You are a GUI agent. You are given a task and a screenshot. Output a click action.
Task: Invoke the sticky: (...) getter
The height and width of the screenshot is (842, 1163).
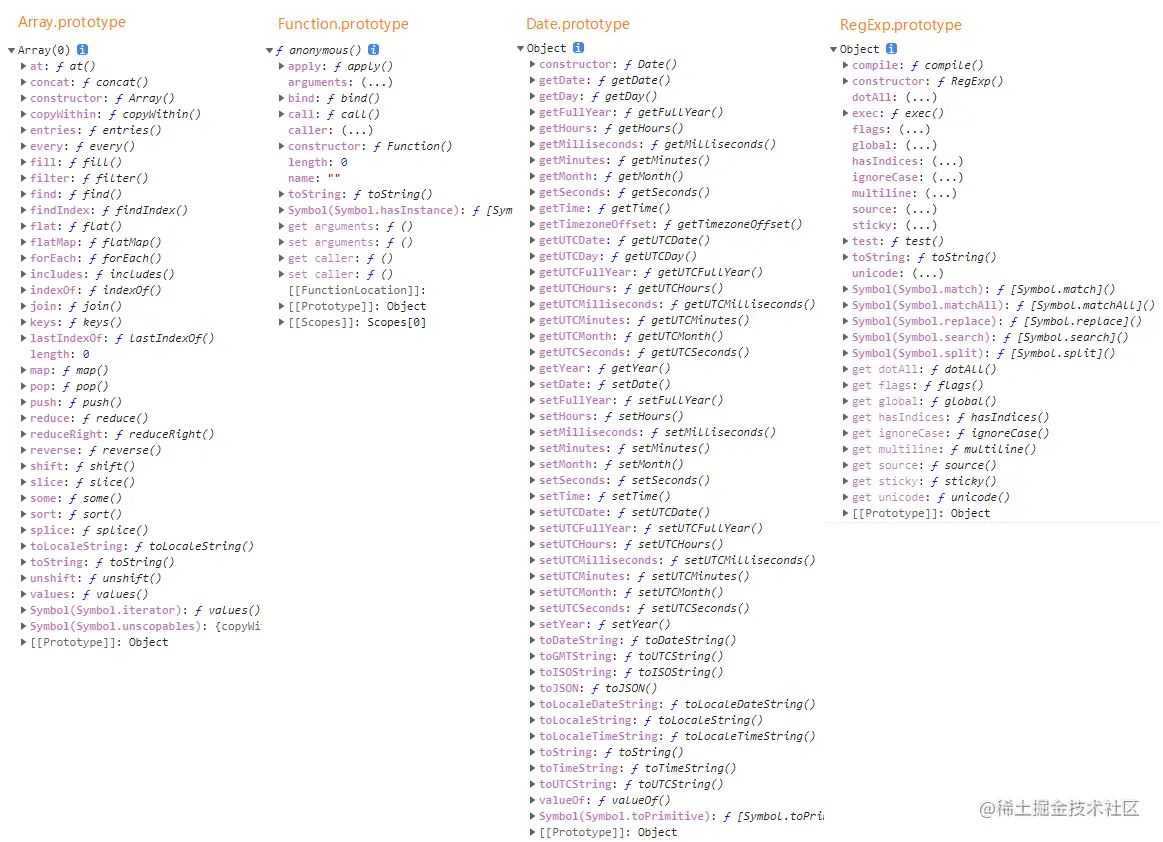coord(920,225)
